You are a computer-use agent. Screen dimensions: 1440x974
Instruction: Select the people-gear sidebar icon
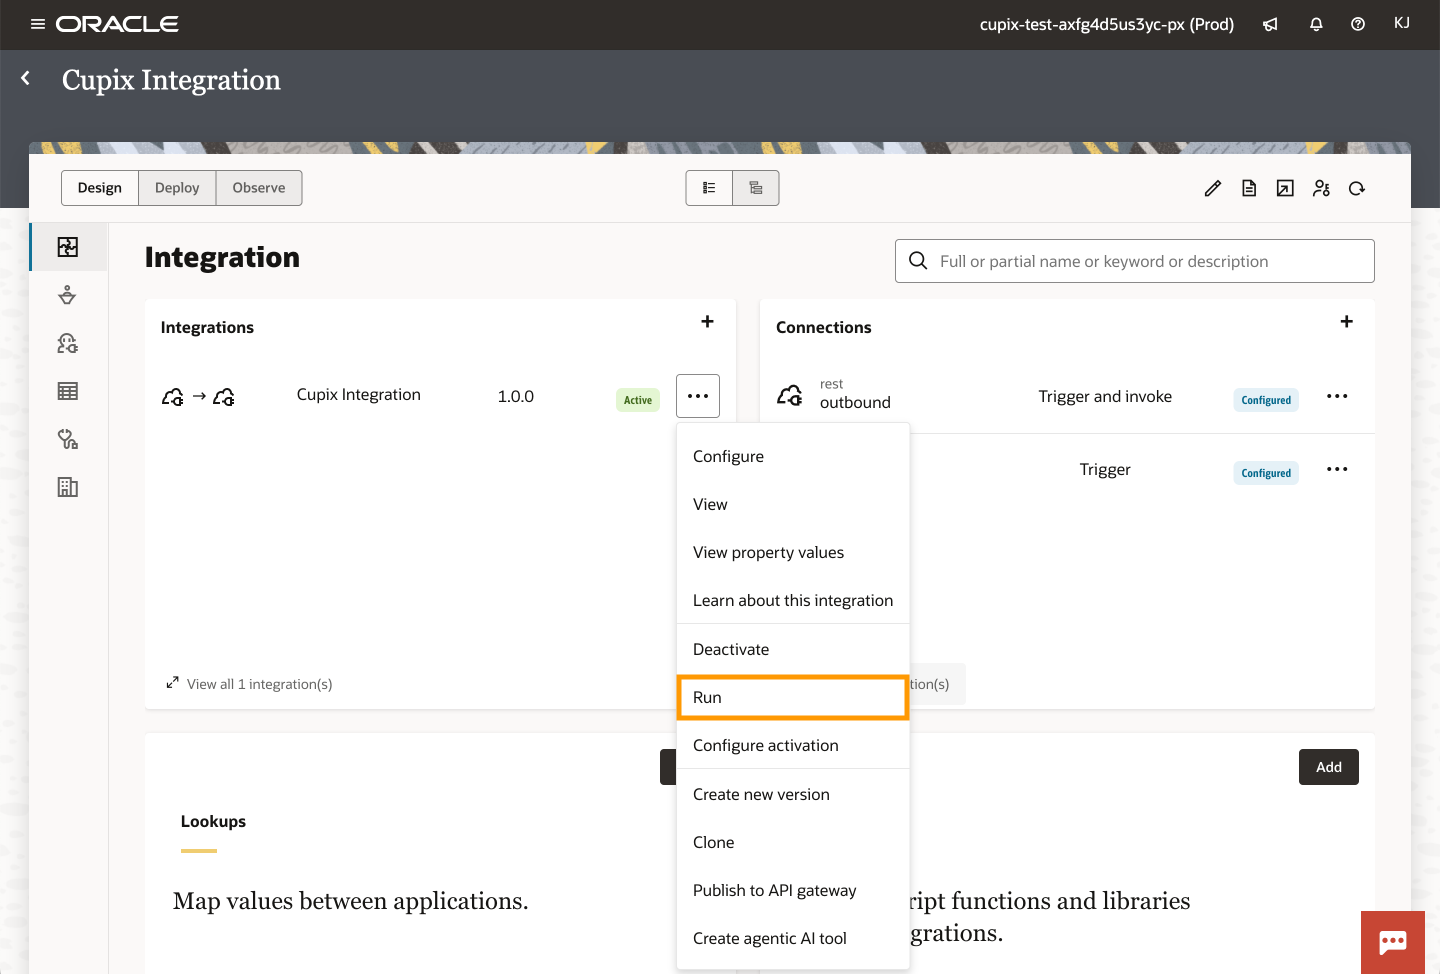68,343
